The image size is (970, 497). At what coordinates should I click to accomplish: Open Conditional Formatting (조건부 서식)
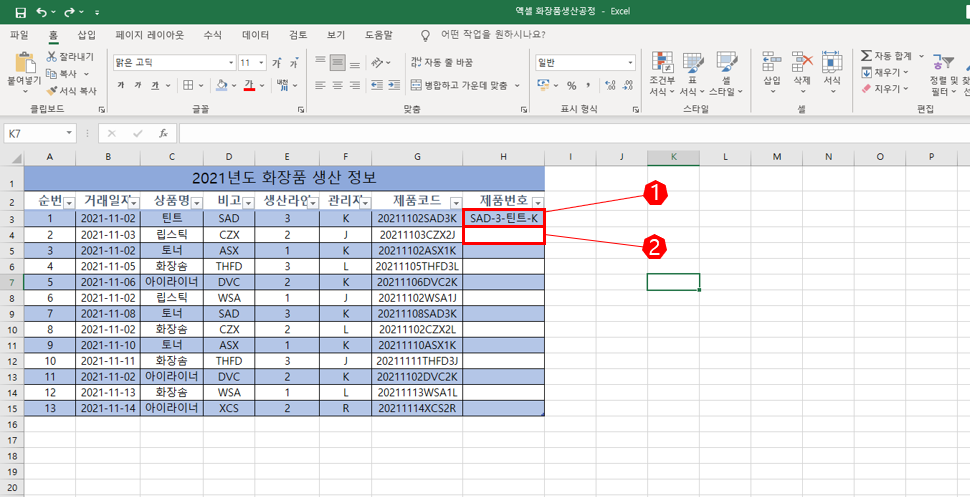662,74
